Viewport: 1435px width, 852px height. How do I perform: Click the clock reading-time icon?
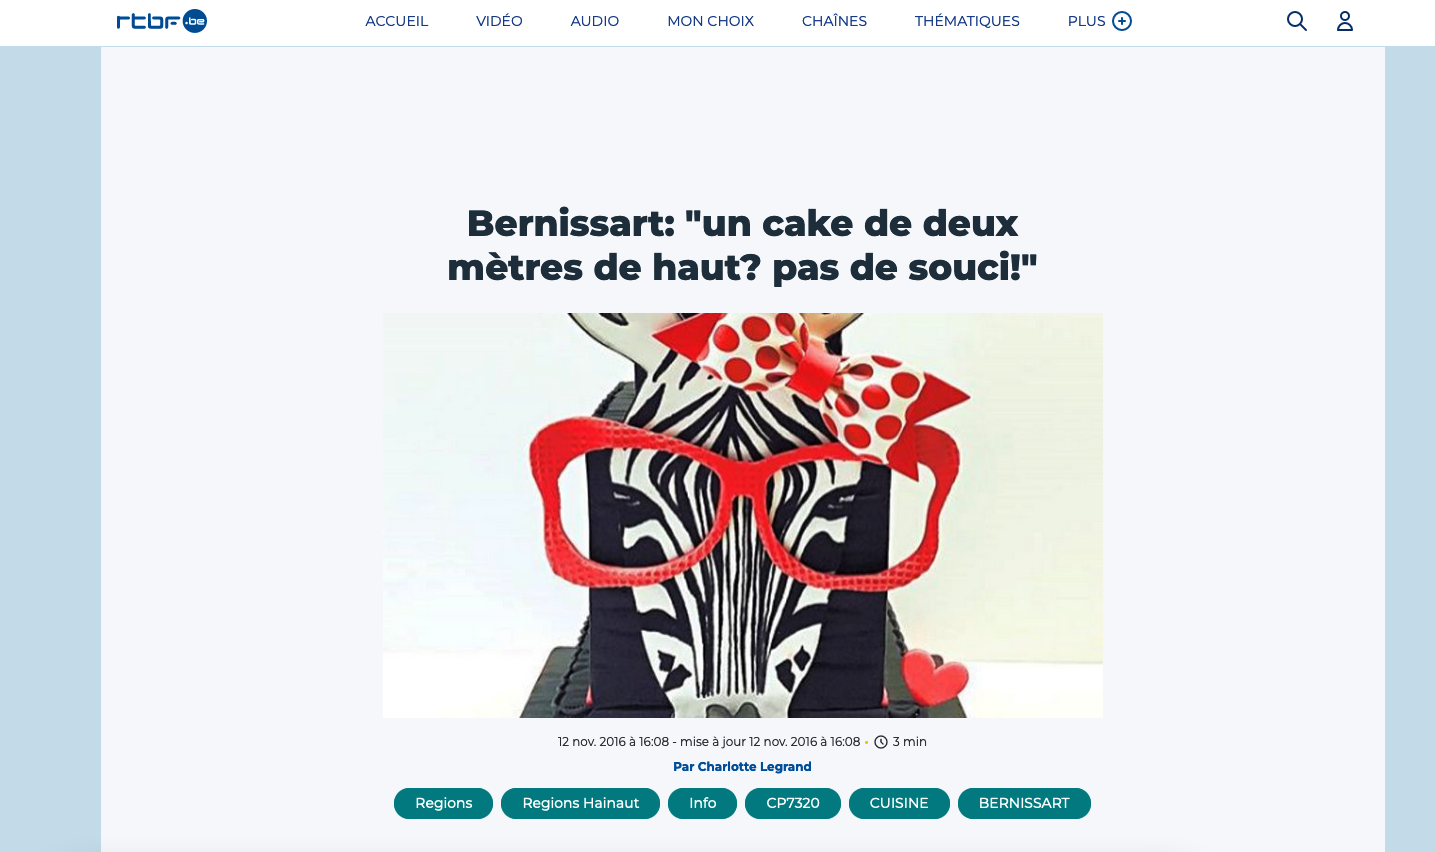pyautogui.click(x=881, y=742)
